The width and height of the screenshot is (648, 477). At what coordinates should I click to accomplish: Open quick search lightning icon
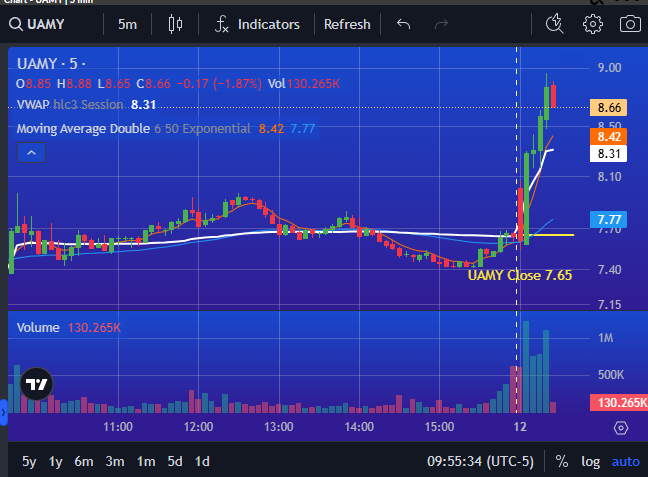pos(554,24)
